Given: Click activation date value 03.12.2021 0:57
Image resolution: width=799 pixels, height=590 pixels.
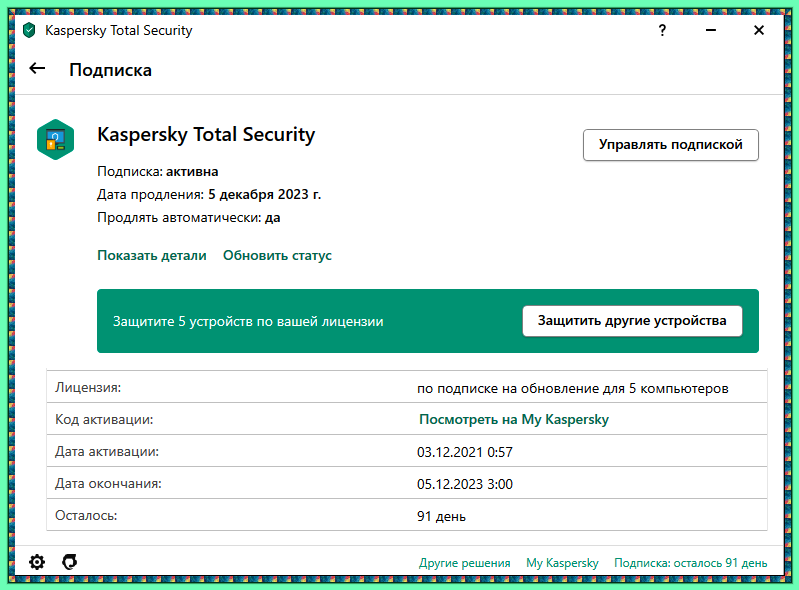Looking at the screenshot, I should click(465, 452).
